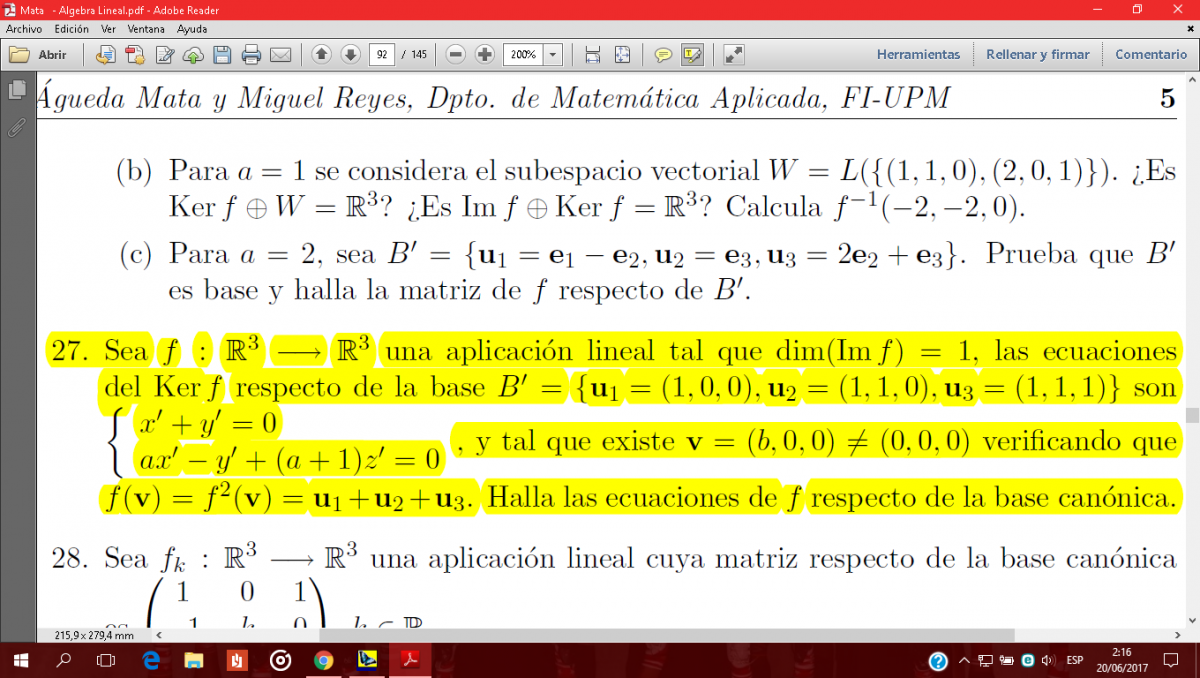Toggle the page thumbnails side panel
Image resolution: width=1200 pixels, height=678 pixels.
[16, 91]
